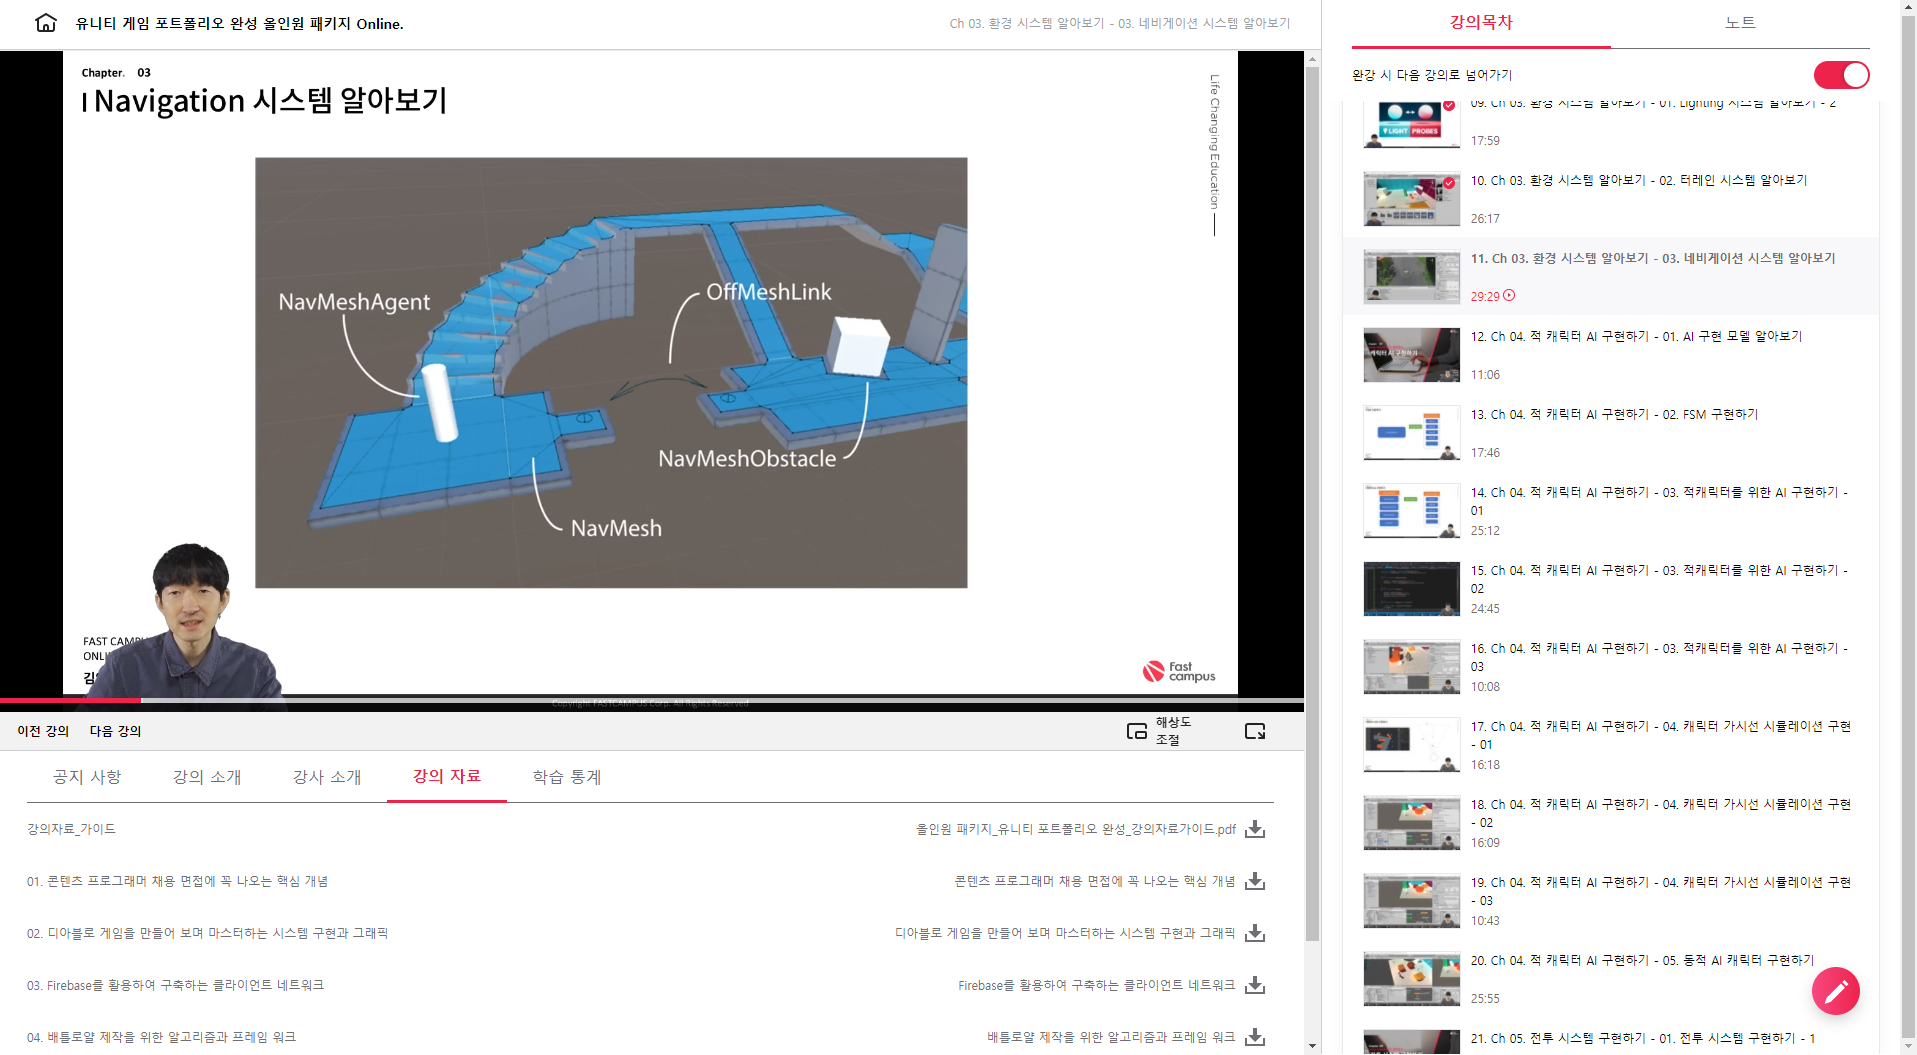The width and height of the screenshot is (1917, 1055).
Task: Click thumbnail of lecture 09 Lighting 시스템
Action: click(x=1412, y=124)
